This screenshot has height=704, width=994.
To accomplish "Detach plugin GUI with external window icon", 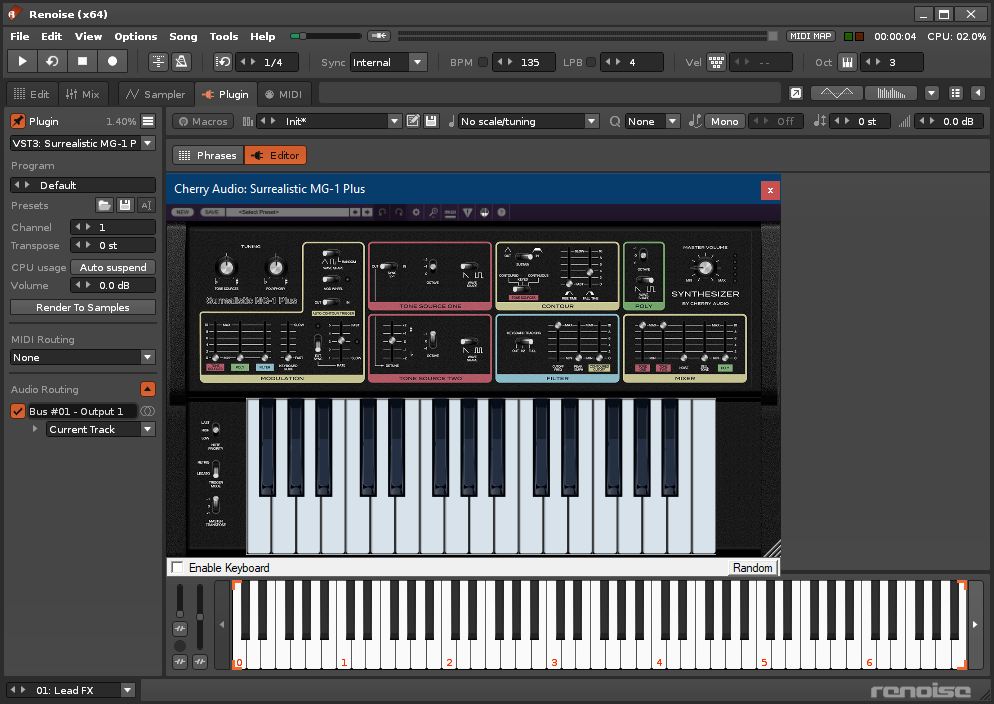I will [795, 93].
